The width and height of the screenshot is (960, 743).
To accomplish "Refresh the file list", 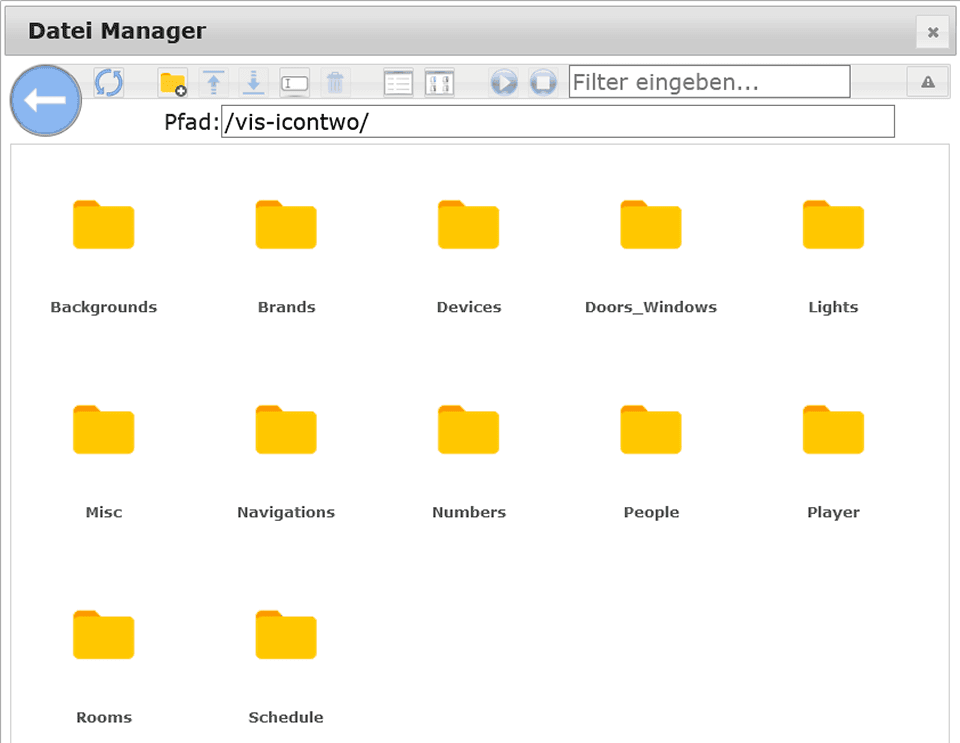I will coord(109,82).
